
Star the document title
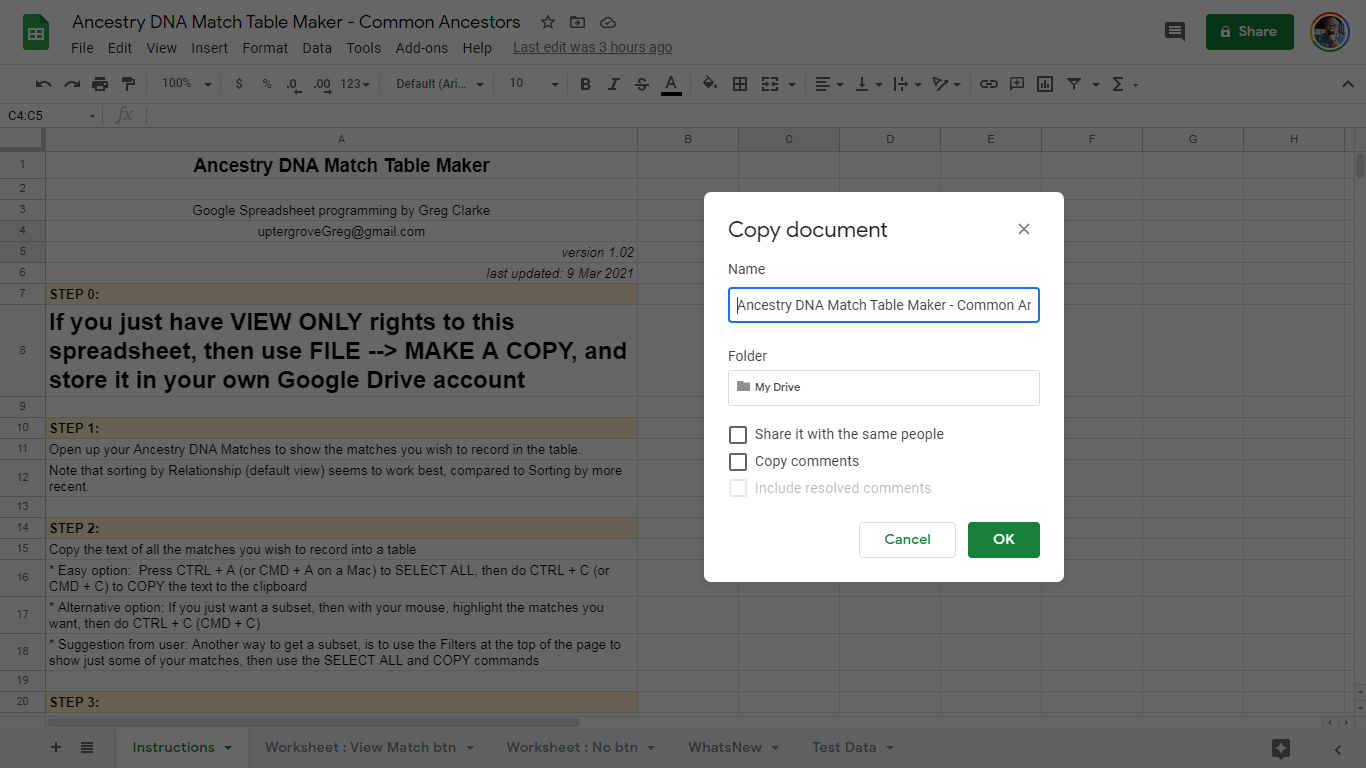coord(548,22)
